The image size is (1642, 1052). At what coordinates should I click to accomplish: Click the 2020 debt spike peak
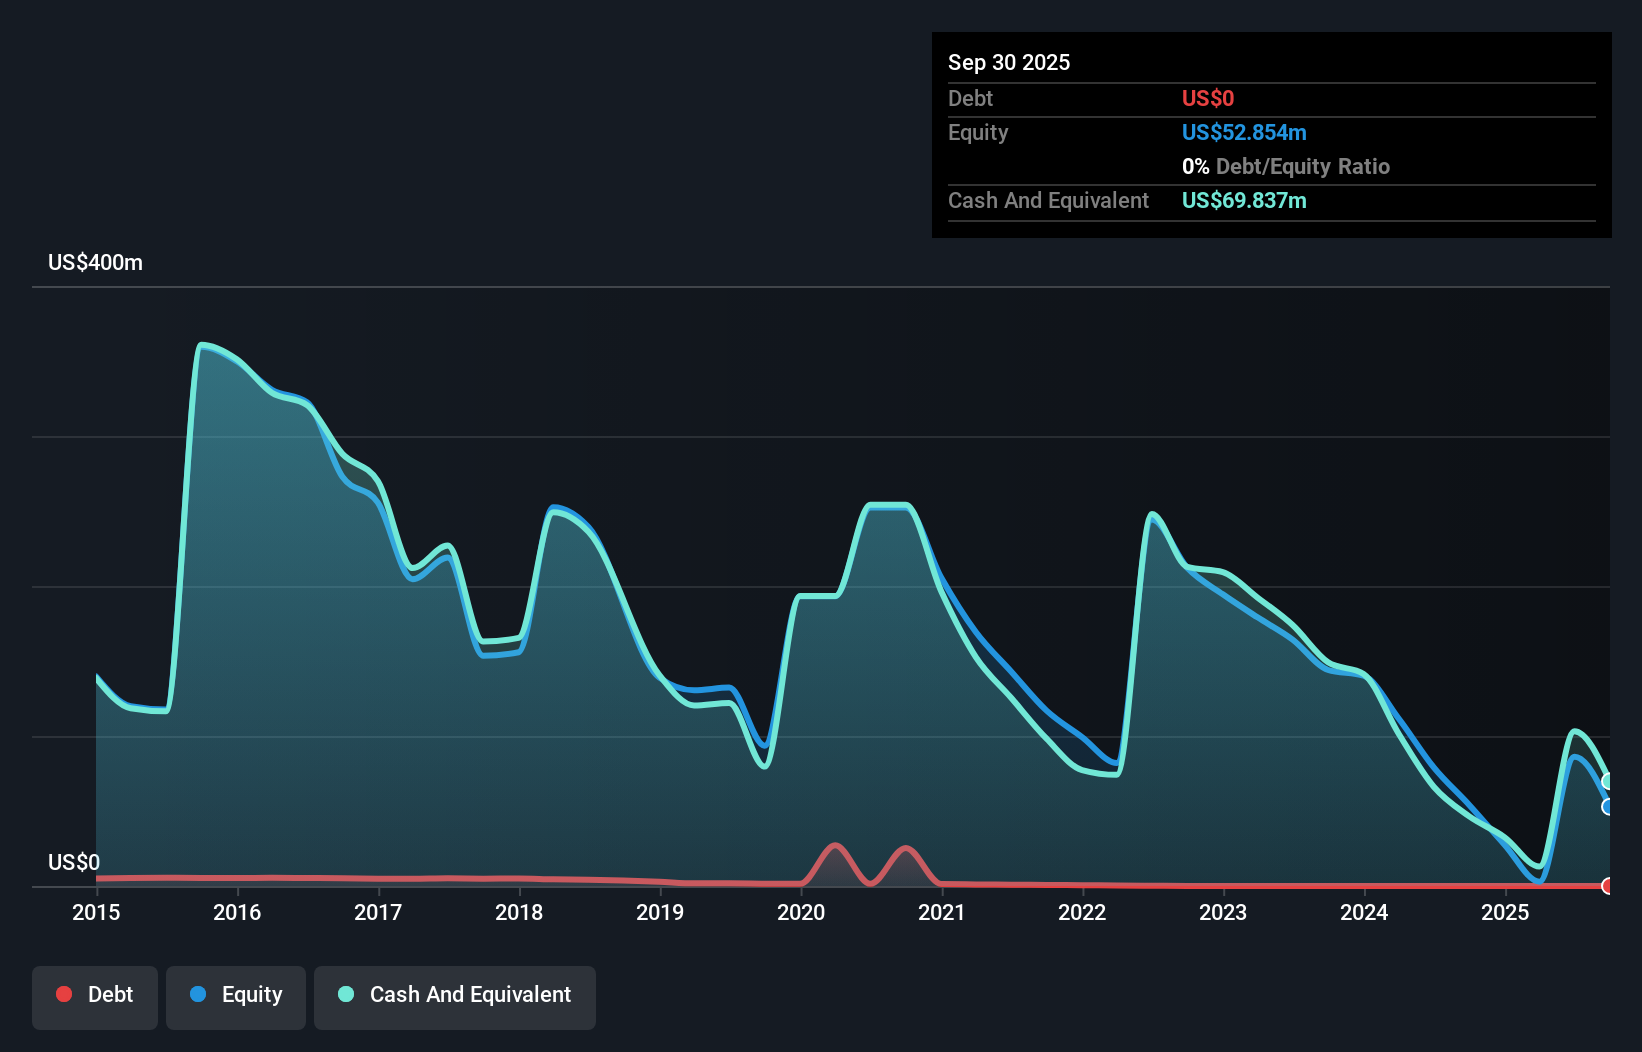[835, 845]
